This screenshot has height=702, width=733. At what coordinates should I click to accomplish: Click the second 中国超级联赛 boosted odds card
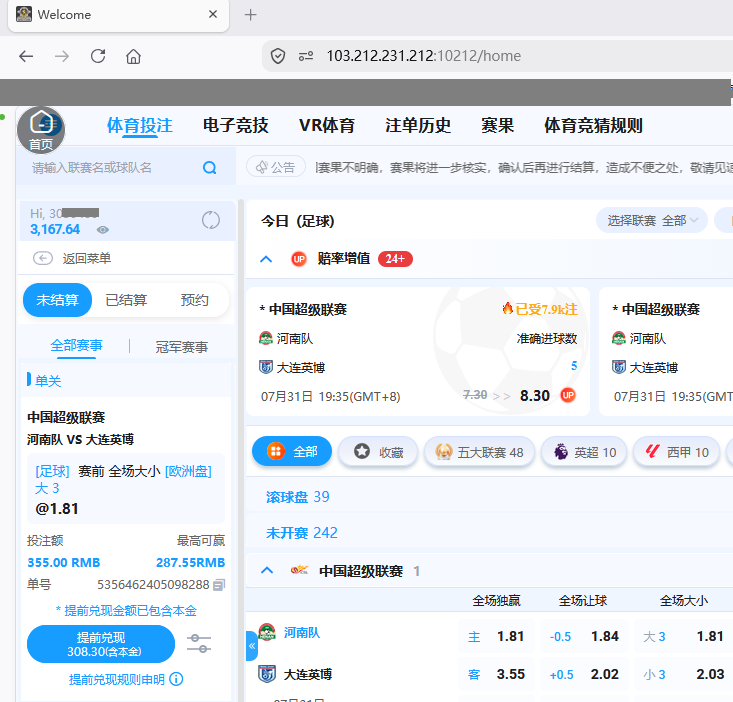pyautogui.click(x=666, y=351)
